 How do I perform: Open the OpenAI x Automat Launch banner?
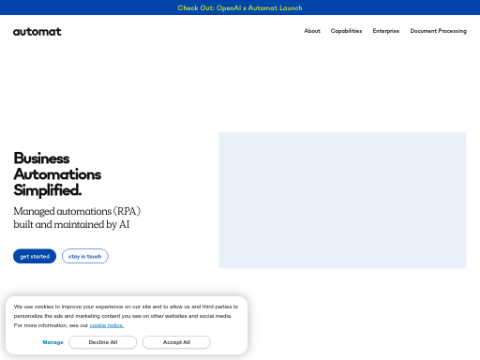[240, 8]
